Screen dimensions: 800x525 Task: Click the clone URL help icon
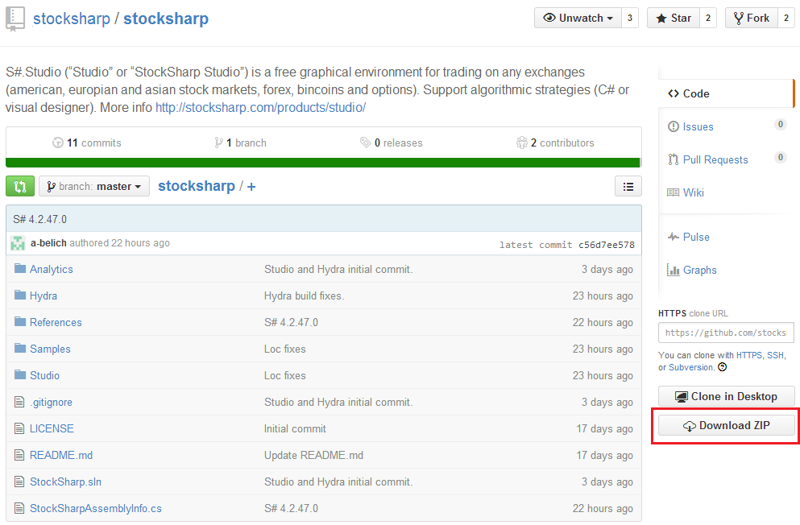[723, 367]
